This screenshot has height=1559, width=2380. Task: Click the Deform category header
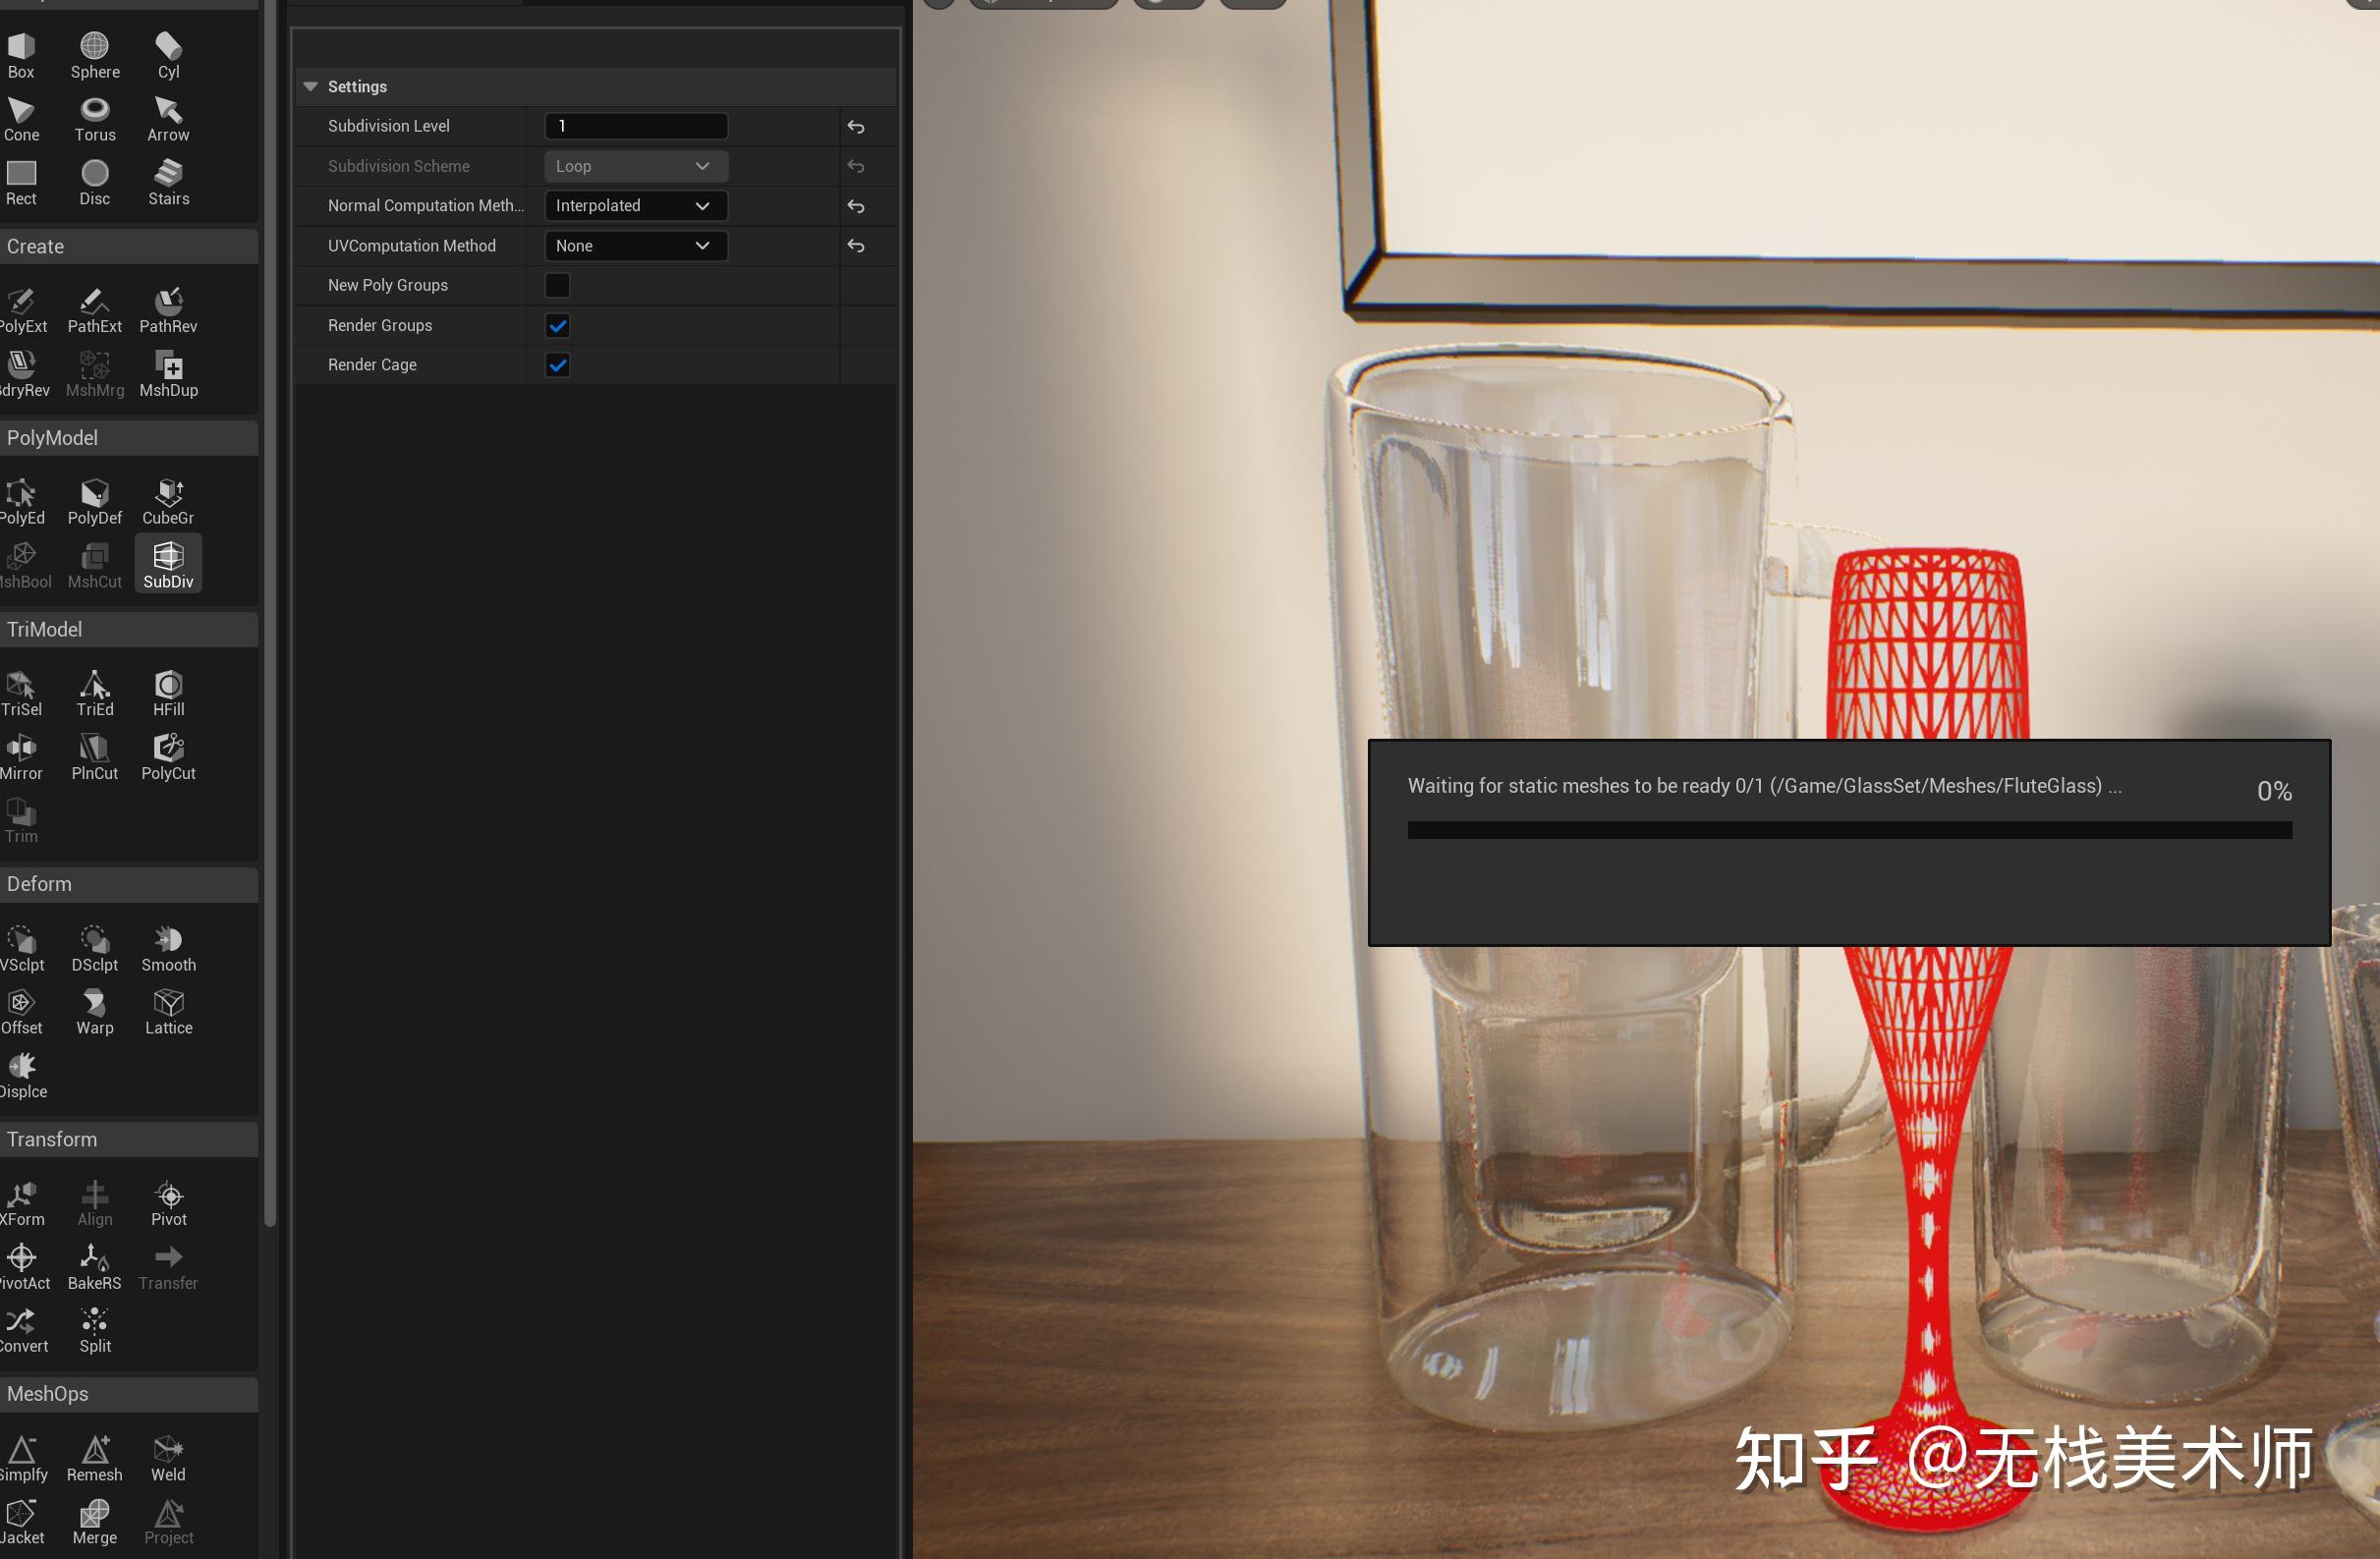point(128,884)
